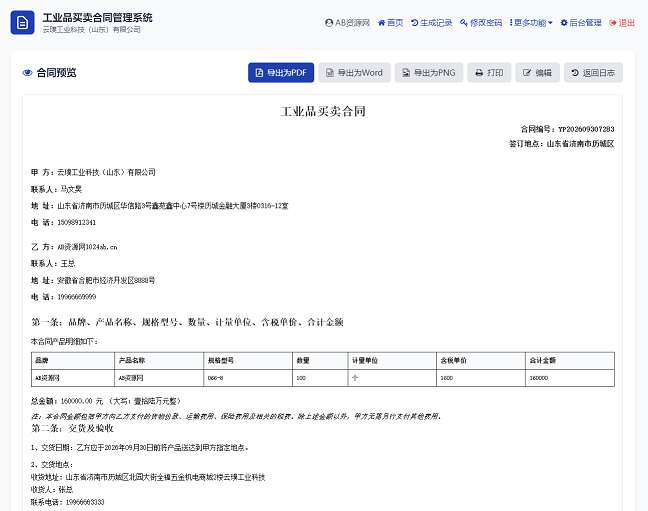The width and height of the screenshot is (648, 511).
Task: Click the 合同预览 heading
Action: point(57,73)
